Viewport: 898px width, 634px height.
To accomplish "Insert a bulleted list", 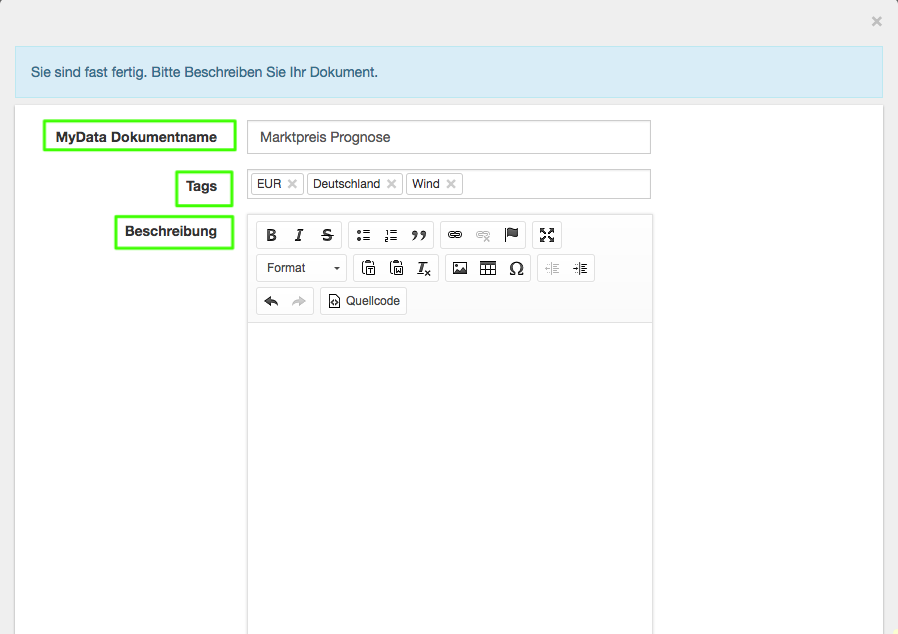I will (363, 235).
